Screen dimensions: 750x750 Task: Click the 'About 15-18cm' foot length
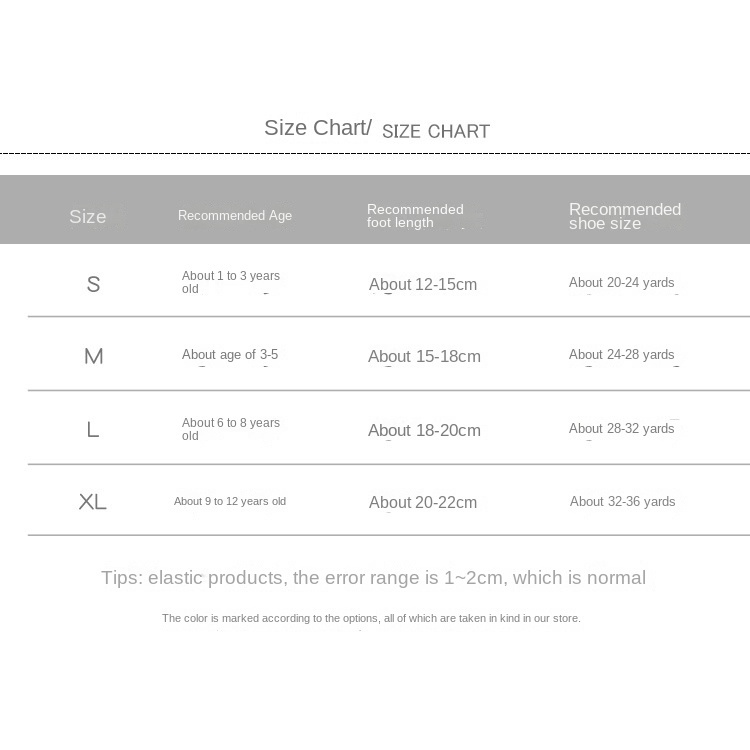[x=424, y=357]
